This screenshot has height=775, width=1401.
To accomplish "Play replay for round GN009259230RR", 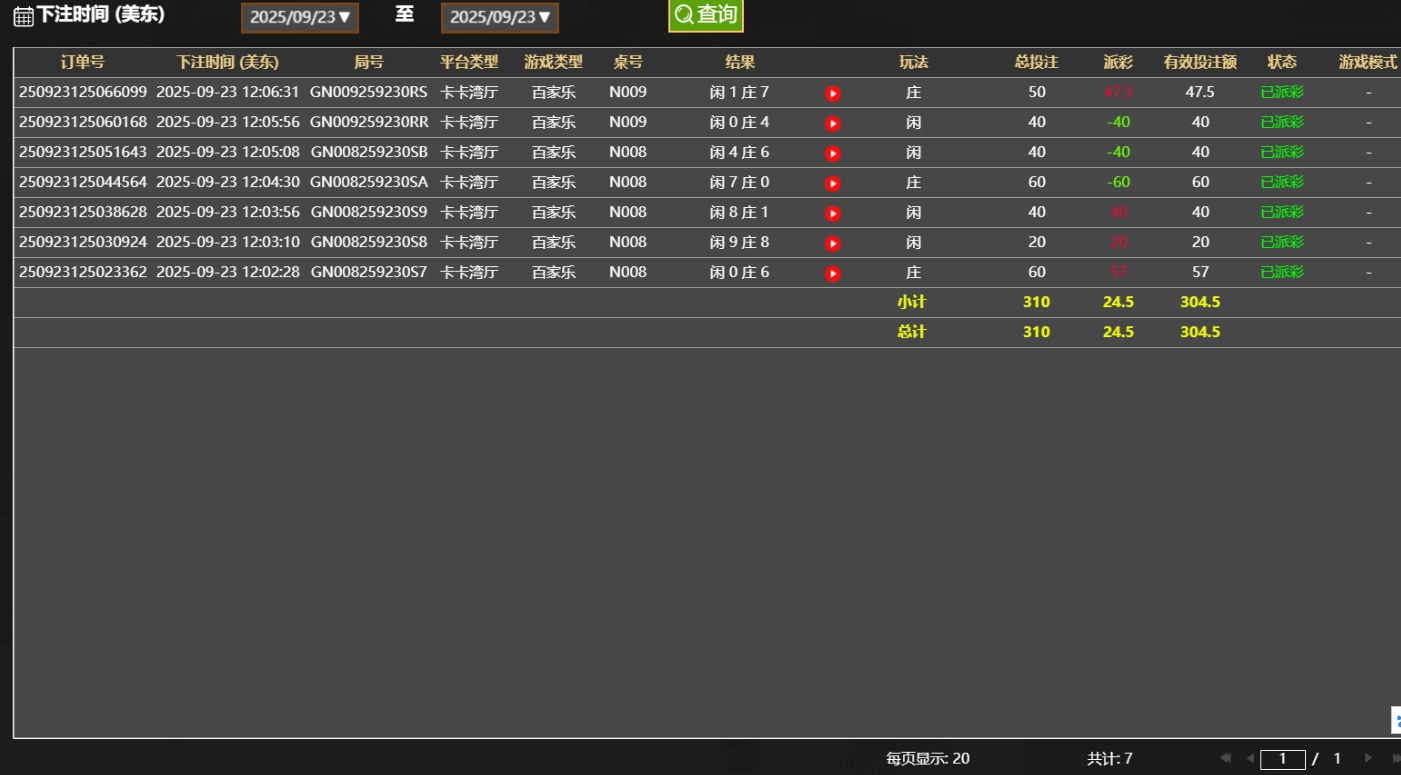I will 832,123.
